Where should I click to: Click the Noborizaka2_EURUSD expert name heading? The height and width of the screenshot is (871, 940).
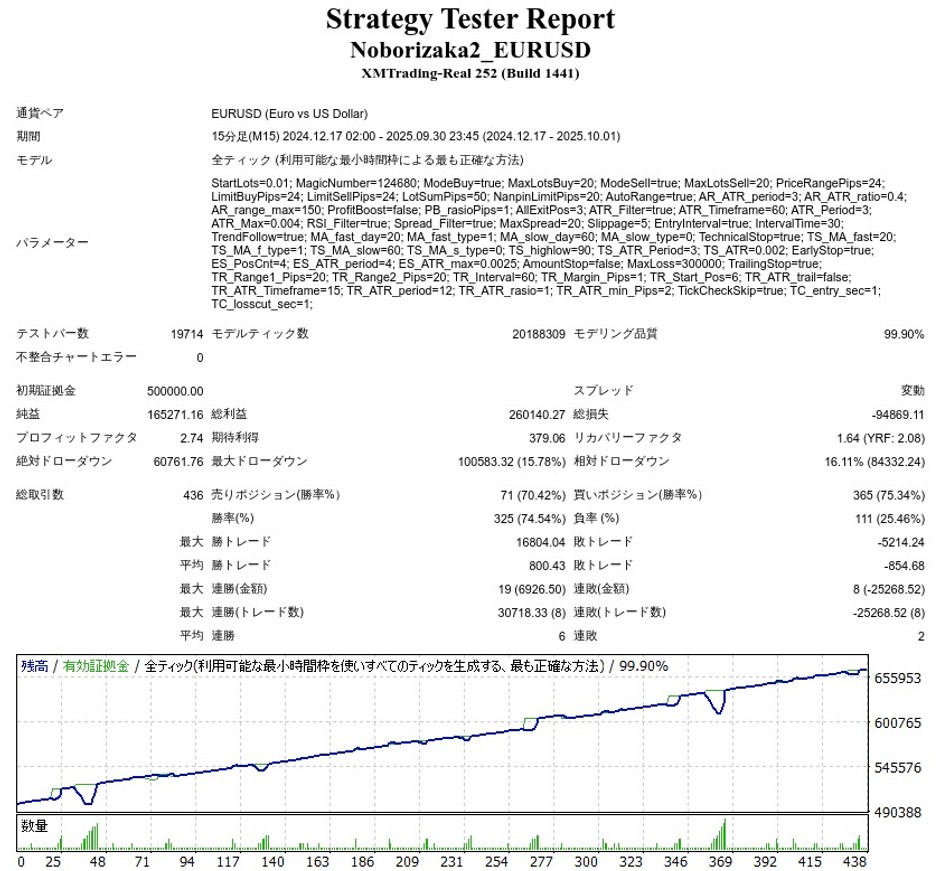pos(470,50)
